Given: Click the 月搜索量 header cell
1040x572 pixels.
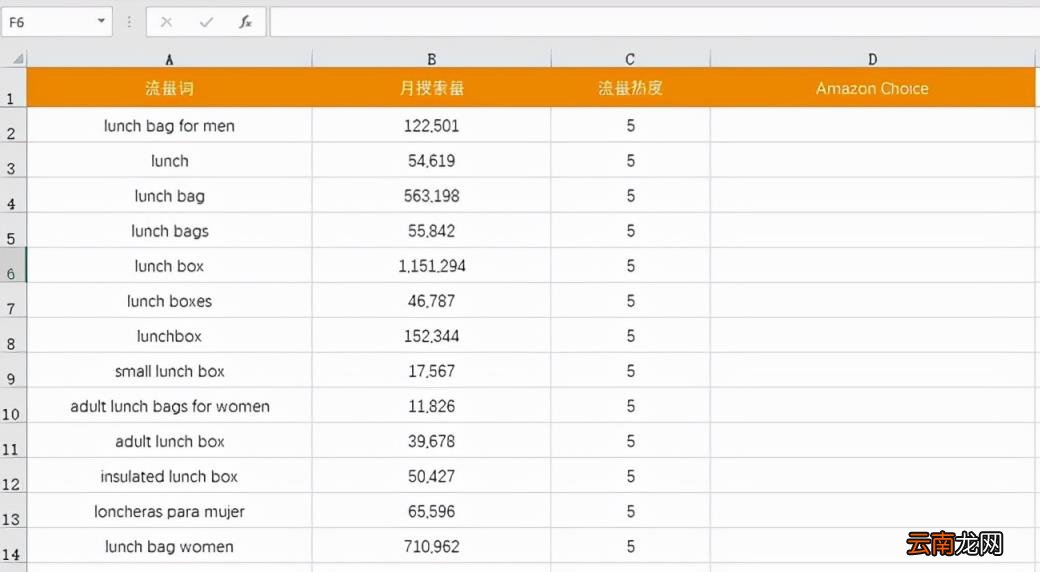Looking at the screenshot, I should 431,88.
